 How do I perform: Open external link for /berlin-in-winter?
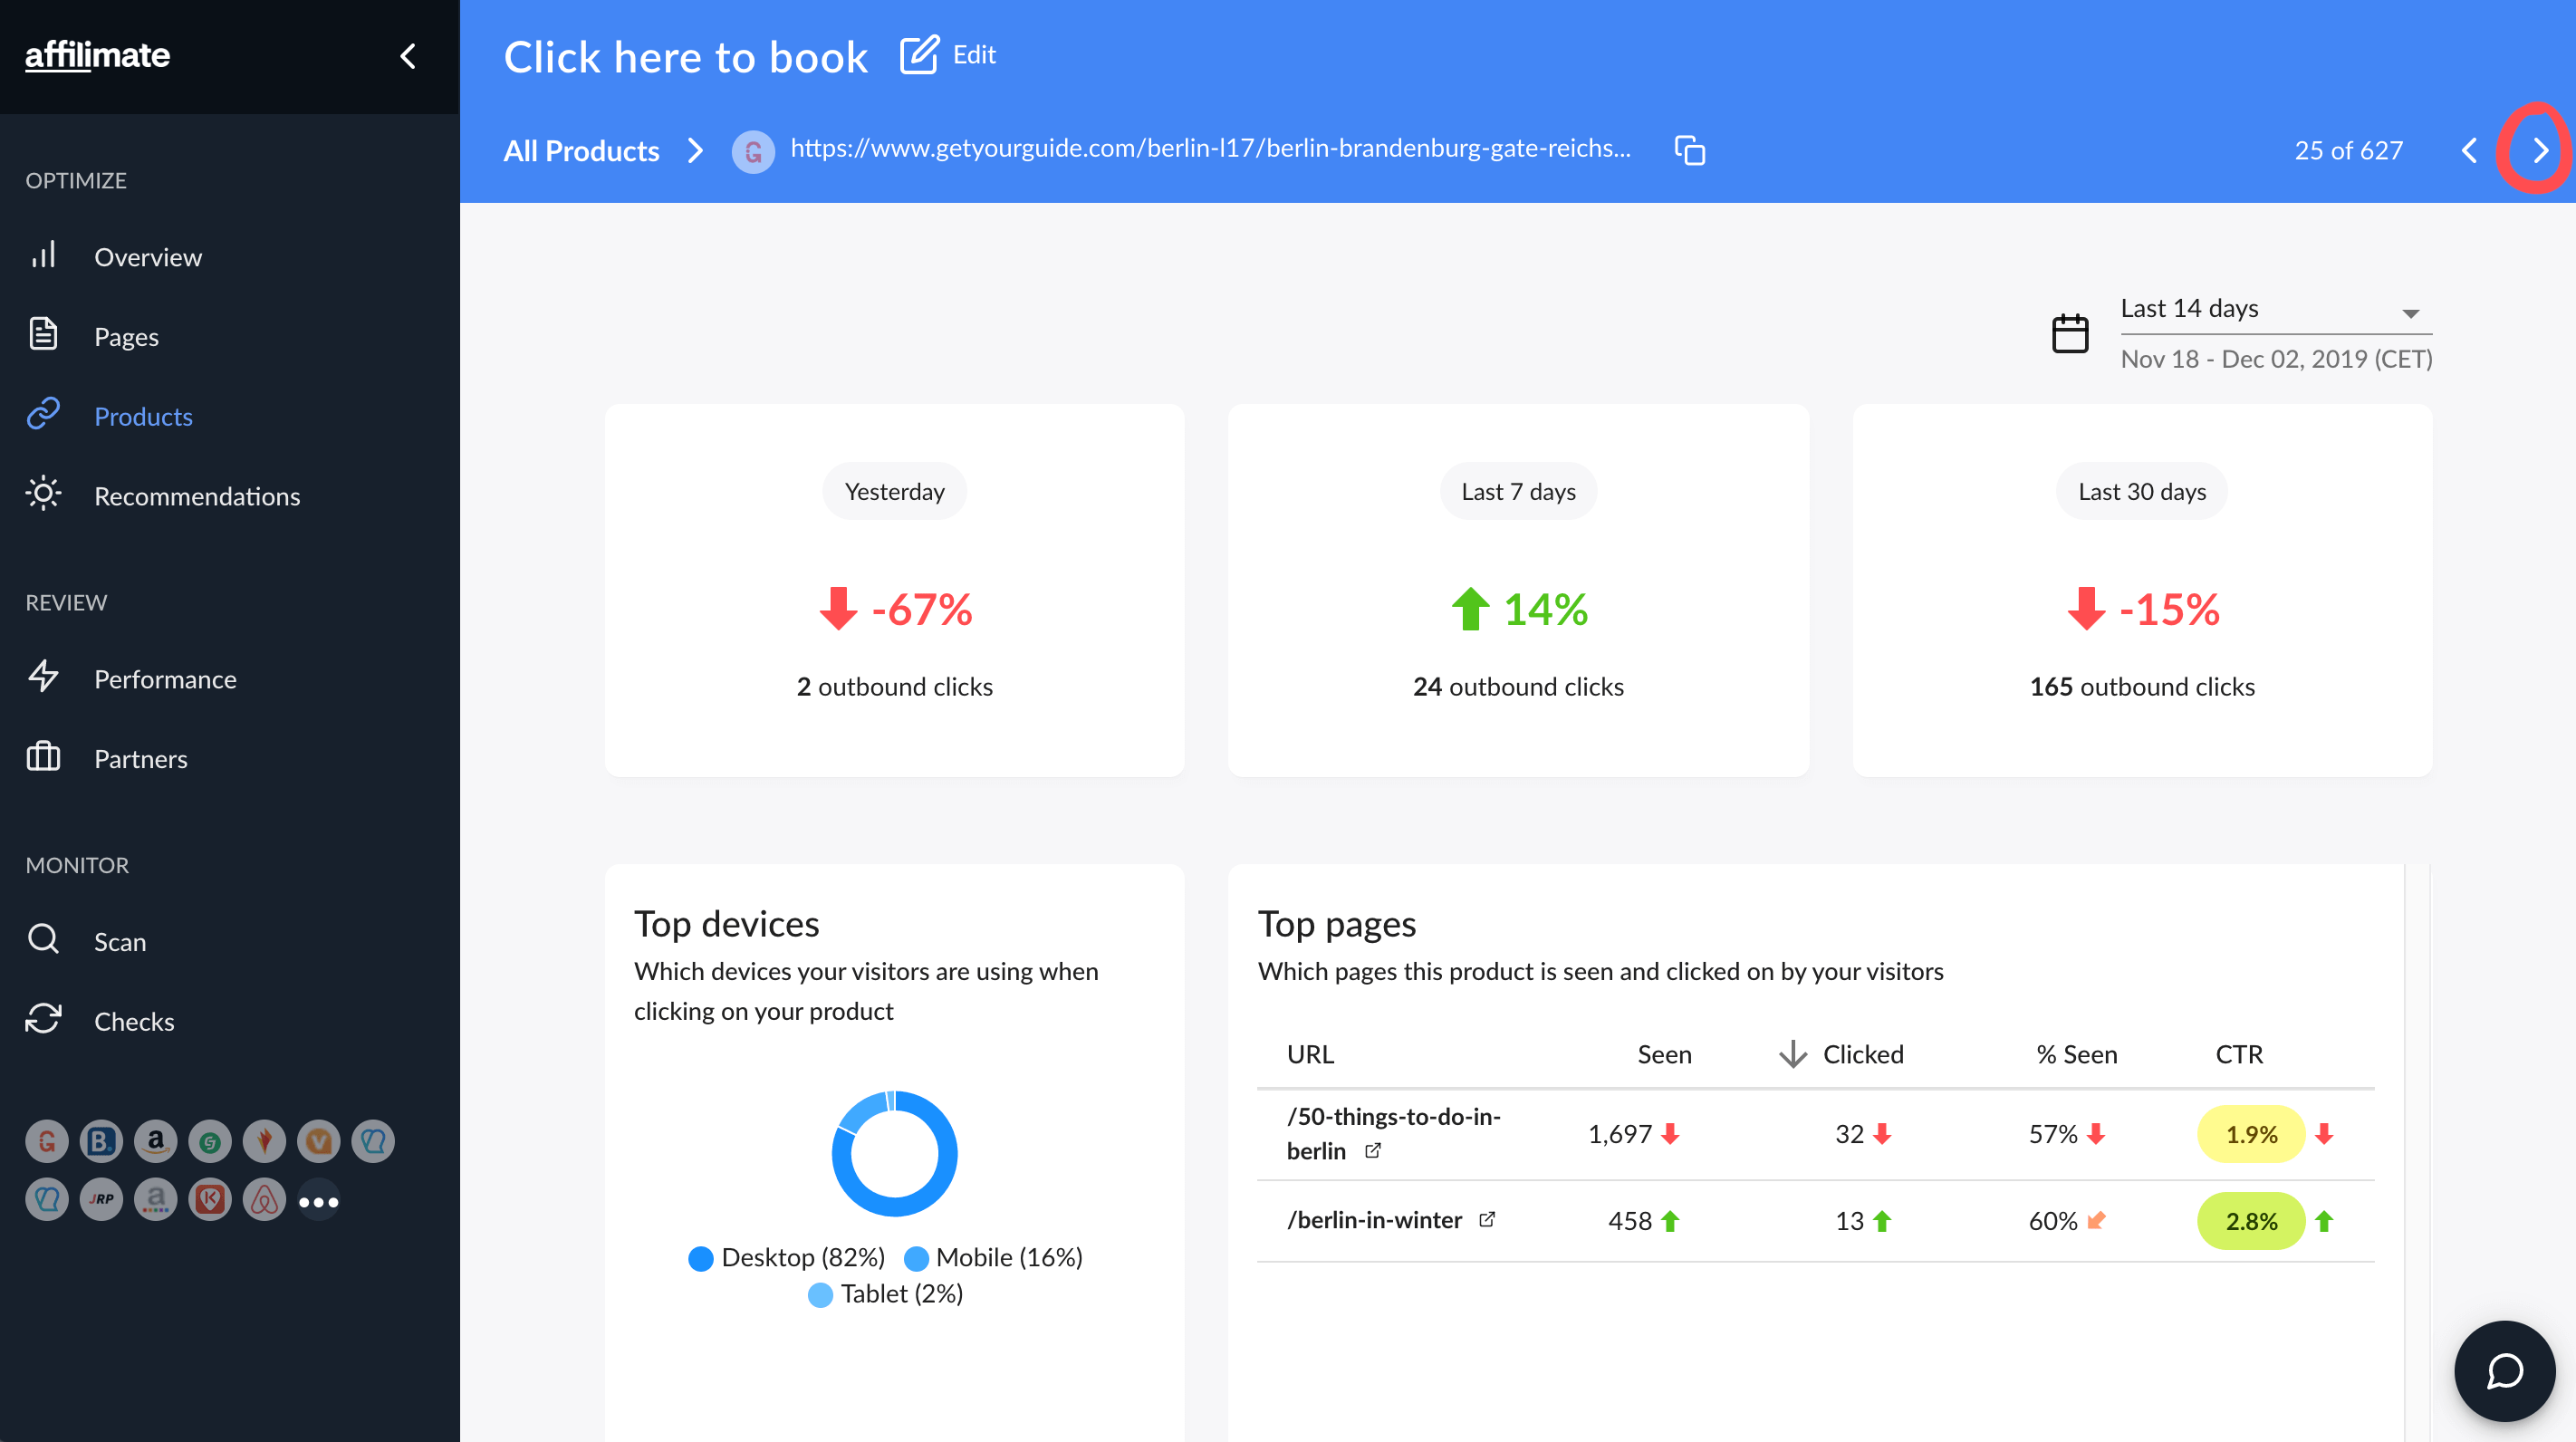pyautogui.click(x=1487, y=1219)
